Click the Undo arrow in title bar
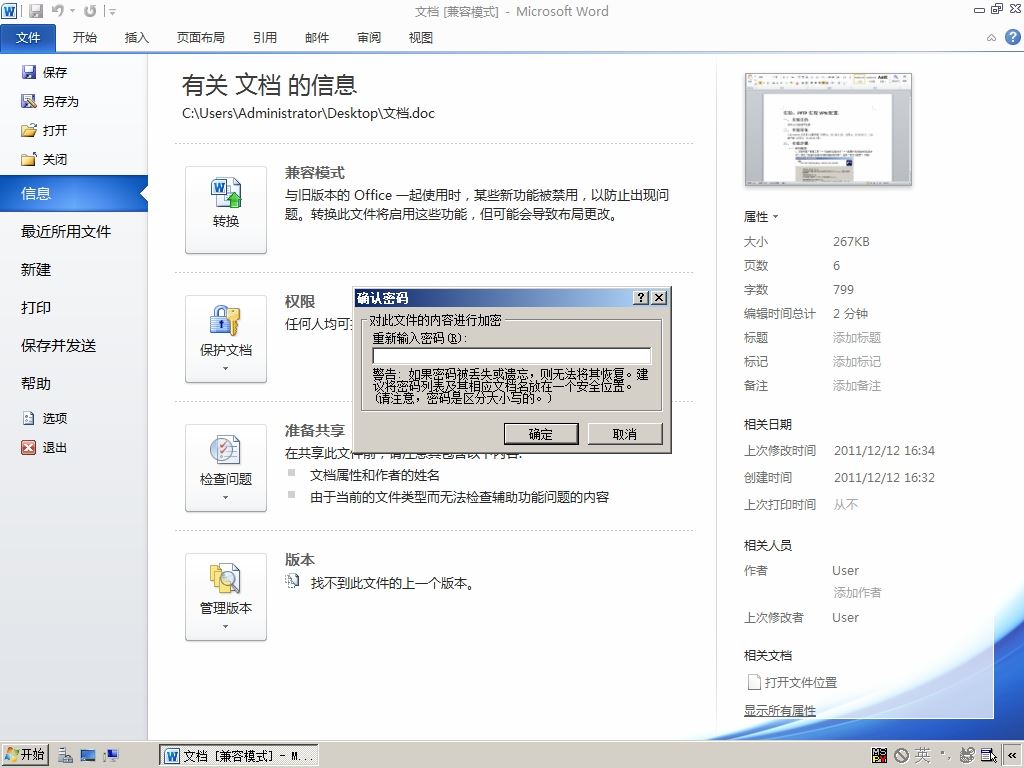Viewport: 1024px width, 768px height. click(58, 10)
